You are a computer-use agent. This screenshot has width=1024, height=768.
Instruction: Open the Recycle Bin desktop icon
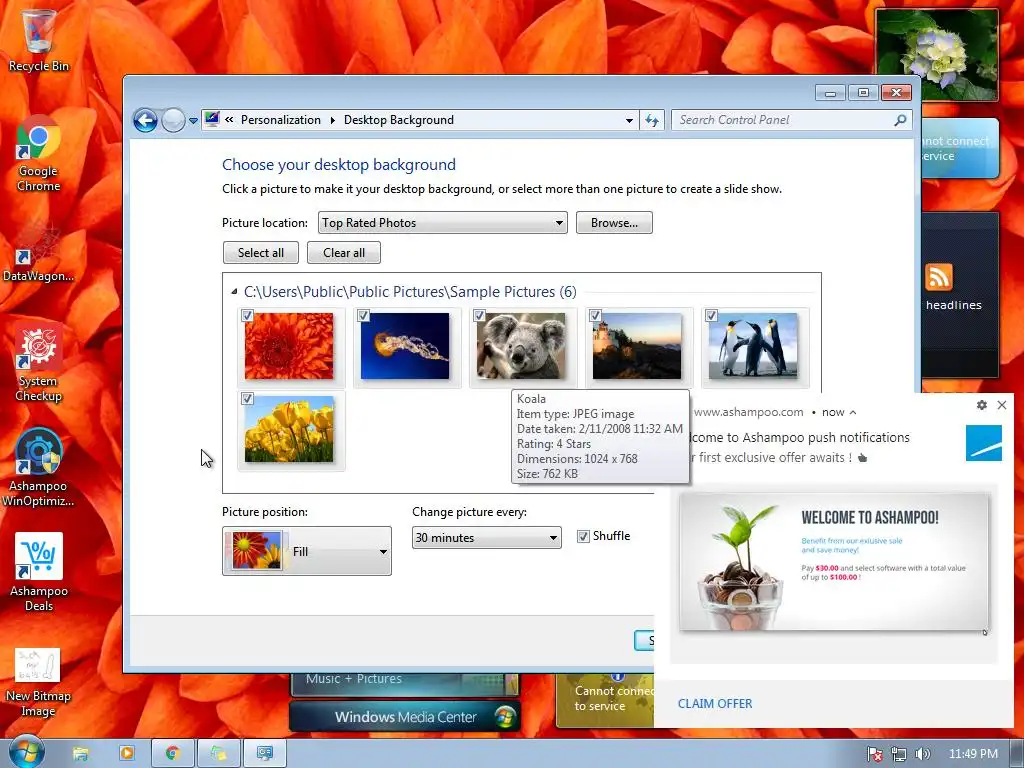point(39,40)
